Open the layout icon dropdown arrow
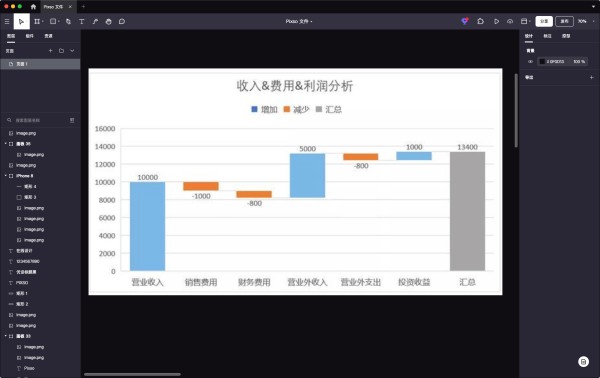Viewport: 600px width, 378px height. point(530,21)
